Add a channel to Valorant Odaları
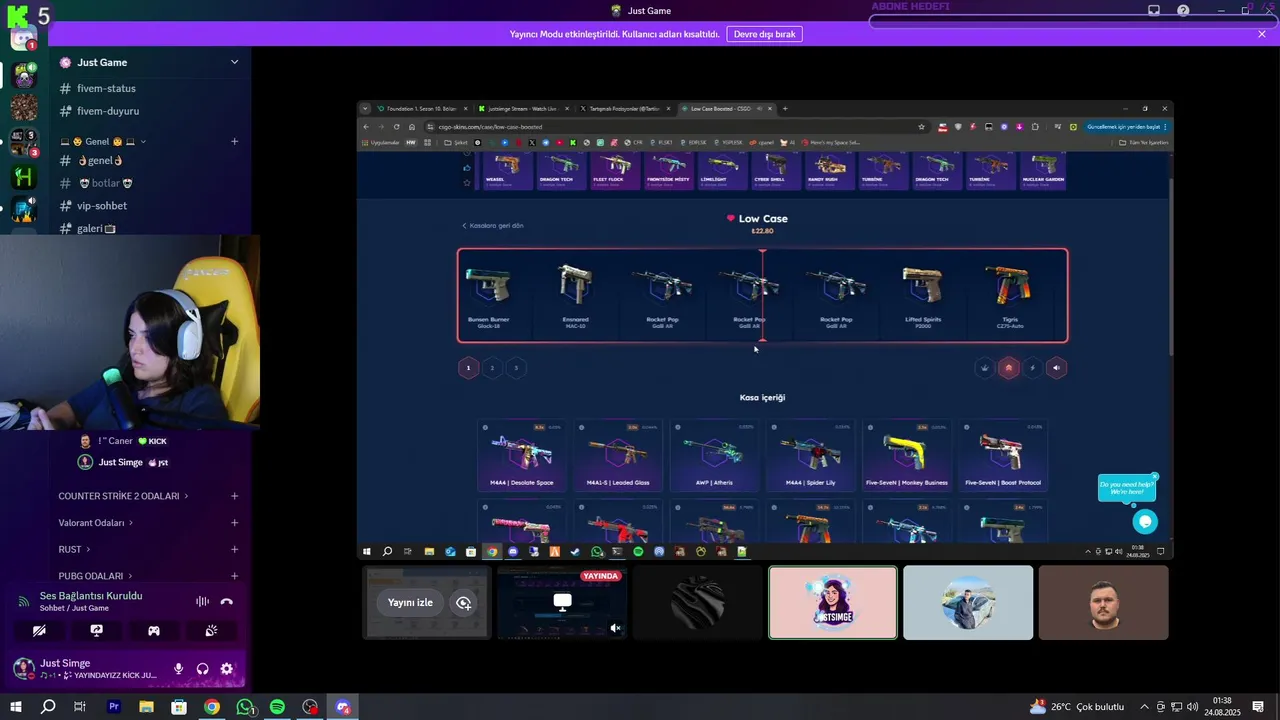The height and width of the screenshot is (720, 1280). point(235,523)
